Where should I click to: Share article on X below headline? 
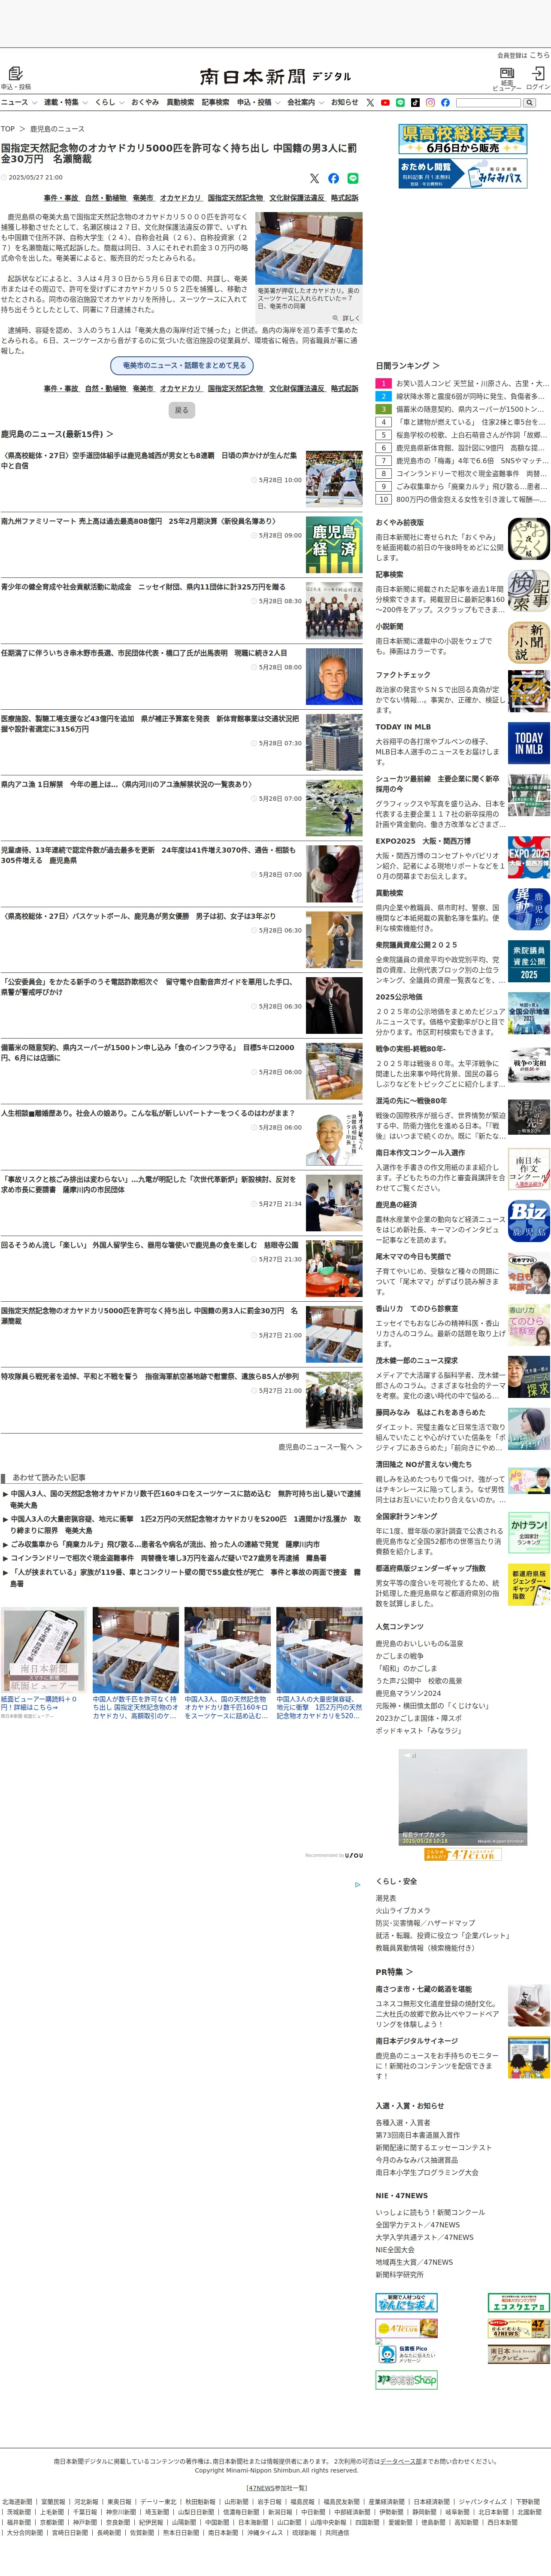click(314, 178)
